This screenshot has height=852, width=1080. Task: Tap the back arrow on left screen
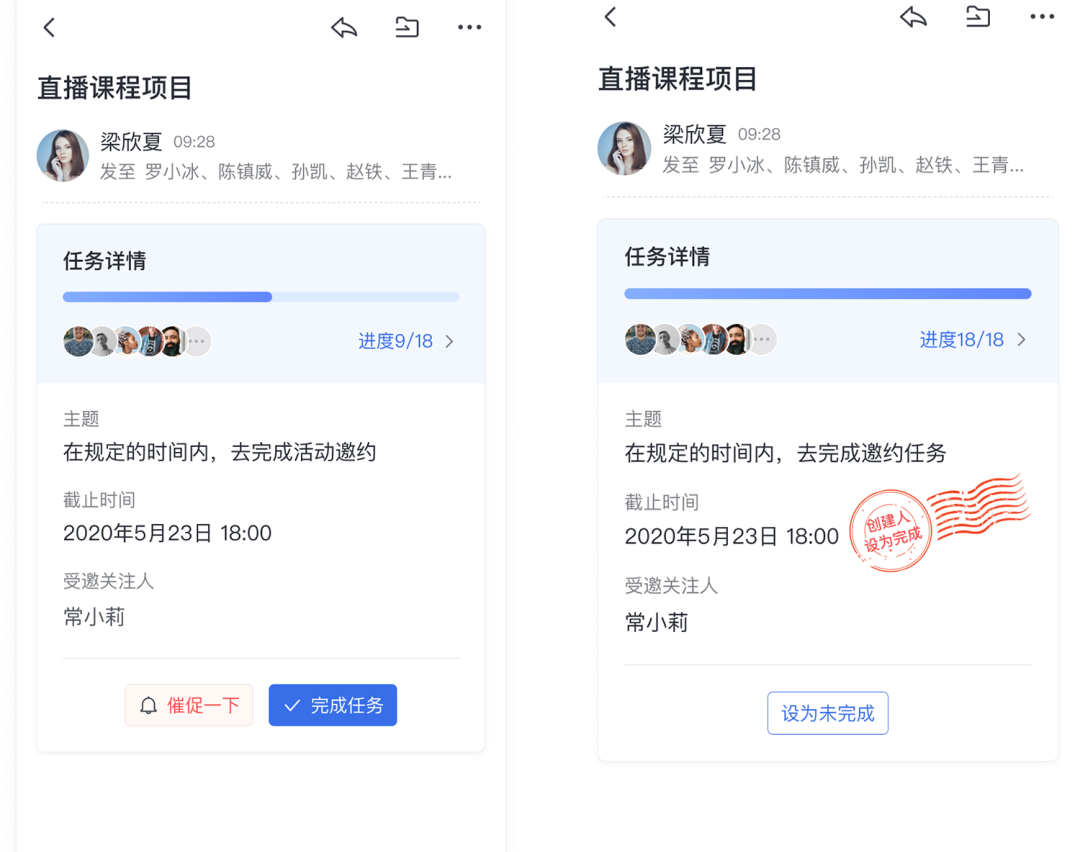point(49,28)
